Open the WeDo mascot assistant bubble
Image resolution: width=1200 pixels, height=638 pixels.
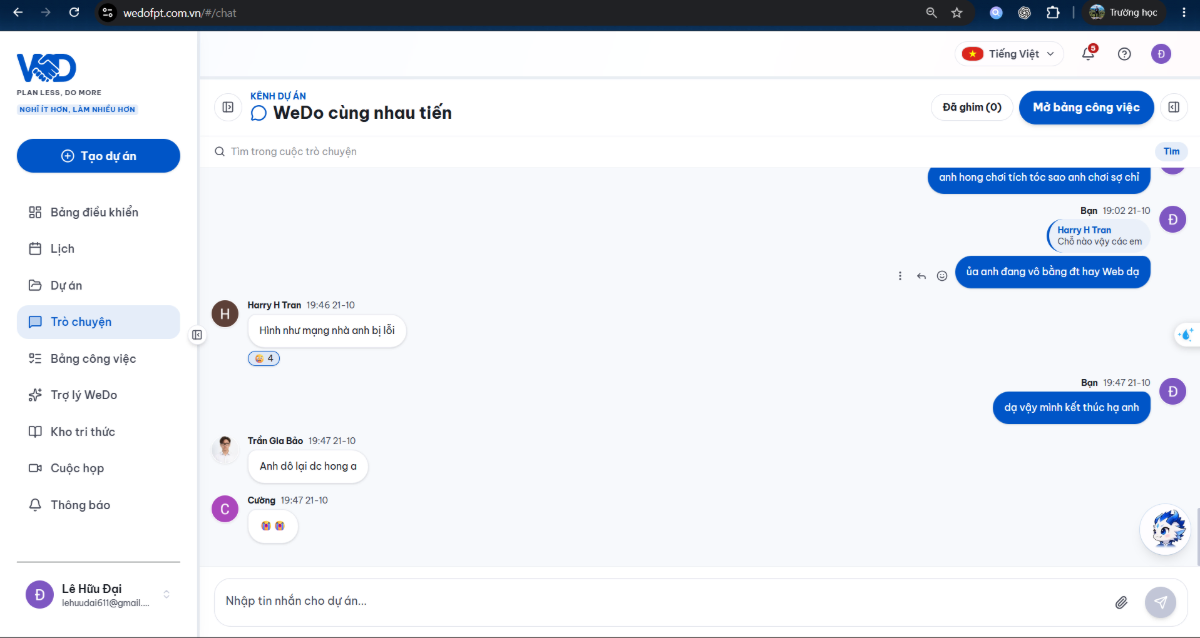click(x=1165, y=530)
